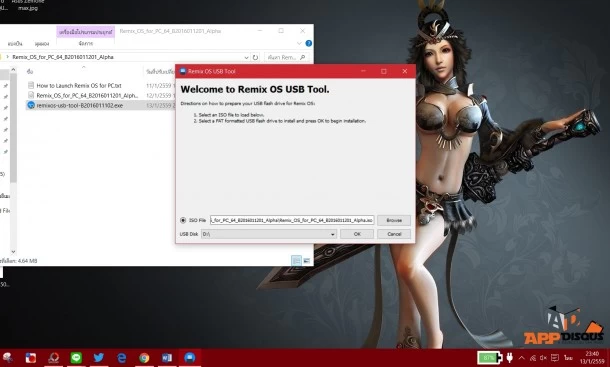610x367 pixels.
Task: Open the Manage ribbon tab below purple header
Action: pyautogui.click(x=86, y=44)
